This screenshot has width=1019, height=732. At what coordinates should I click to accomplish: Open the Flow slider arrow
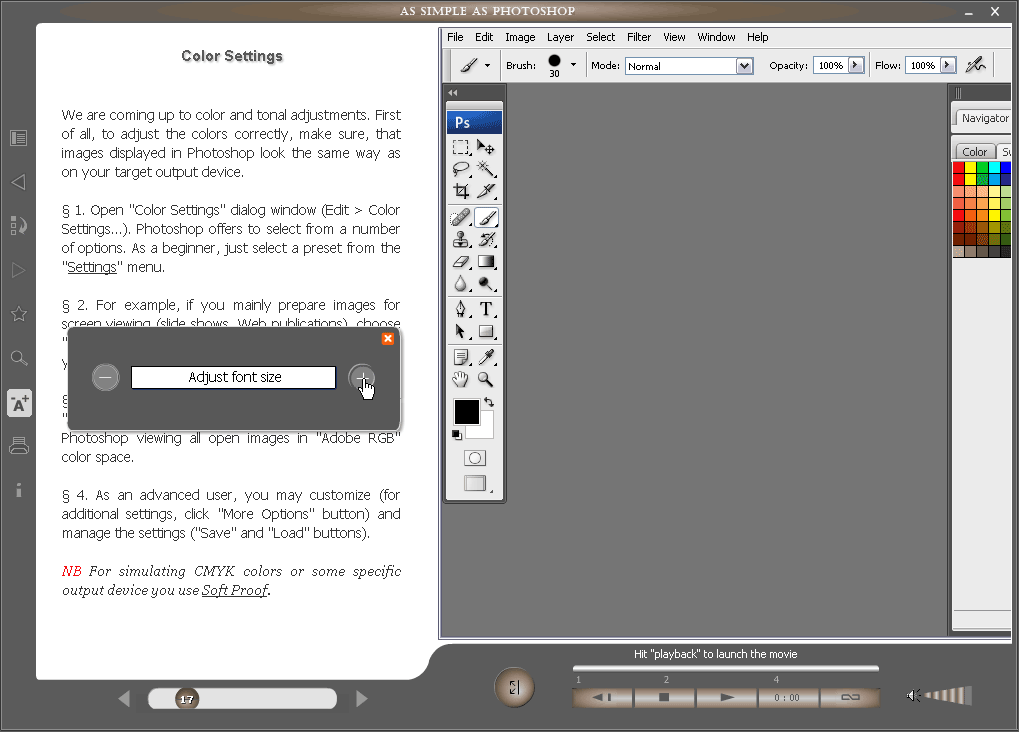point(948,65)
